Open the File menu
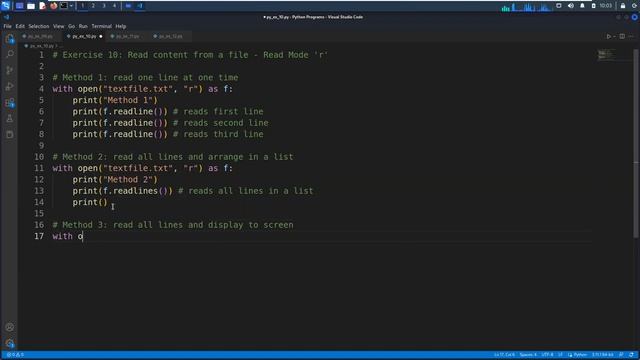640x360 pixels. click(7, 26)
